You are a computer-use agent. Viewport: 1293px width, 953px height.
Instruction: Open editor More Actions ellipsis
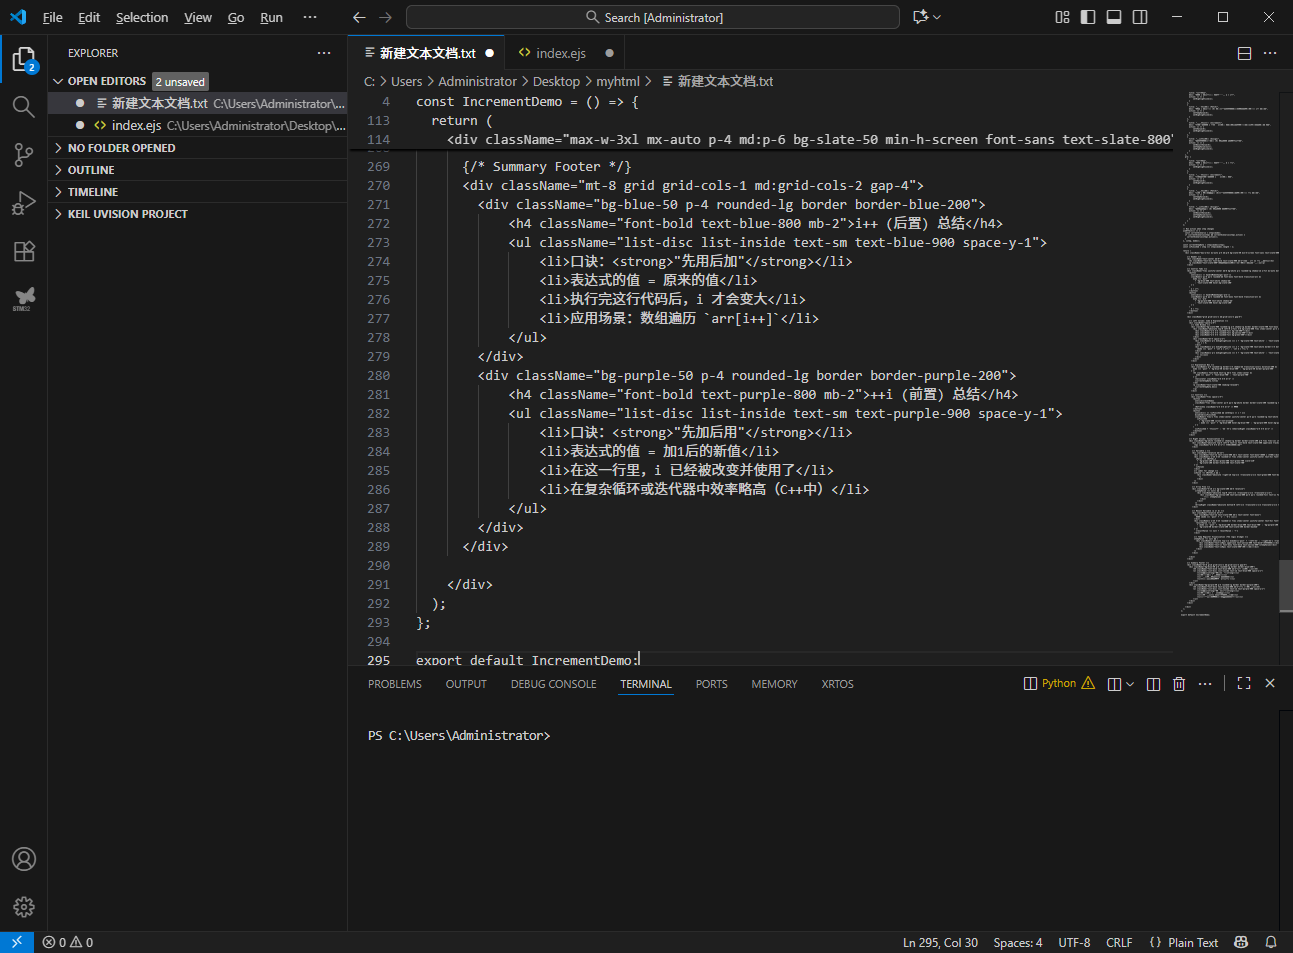pyautogui.click(x=1270, y=53)
